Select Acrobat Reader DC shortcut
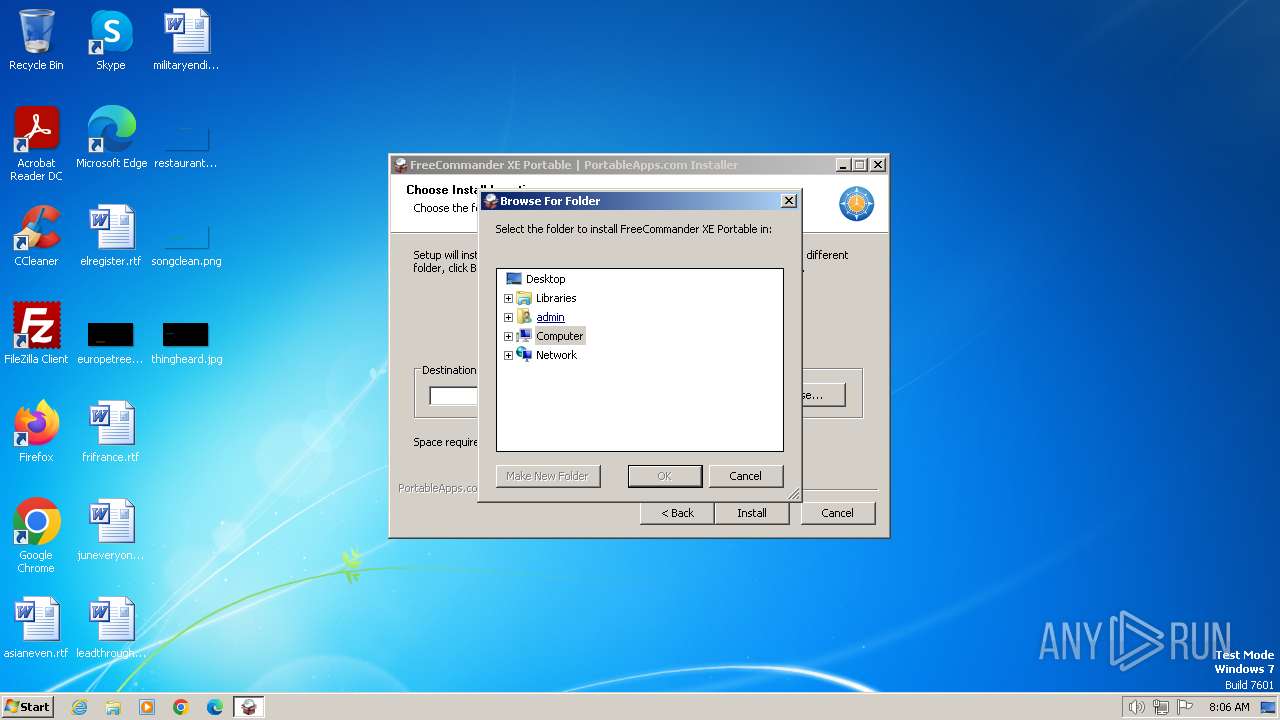This screenshot has height=720, width=1280. click(x=36, y=145)
